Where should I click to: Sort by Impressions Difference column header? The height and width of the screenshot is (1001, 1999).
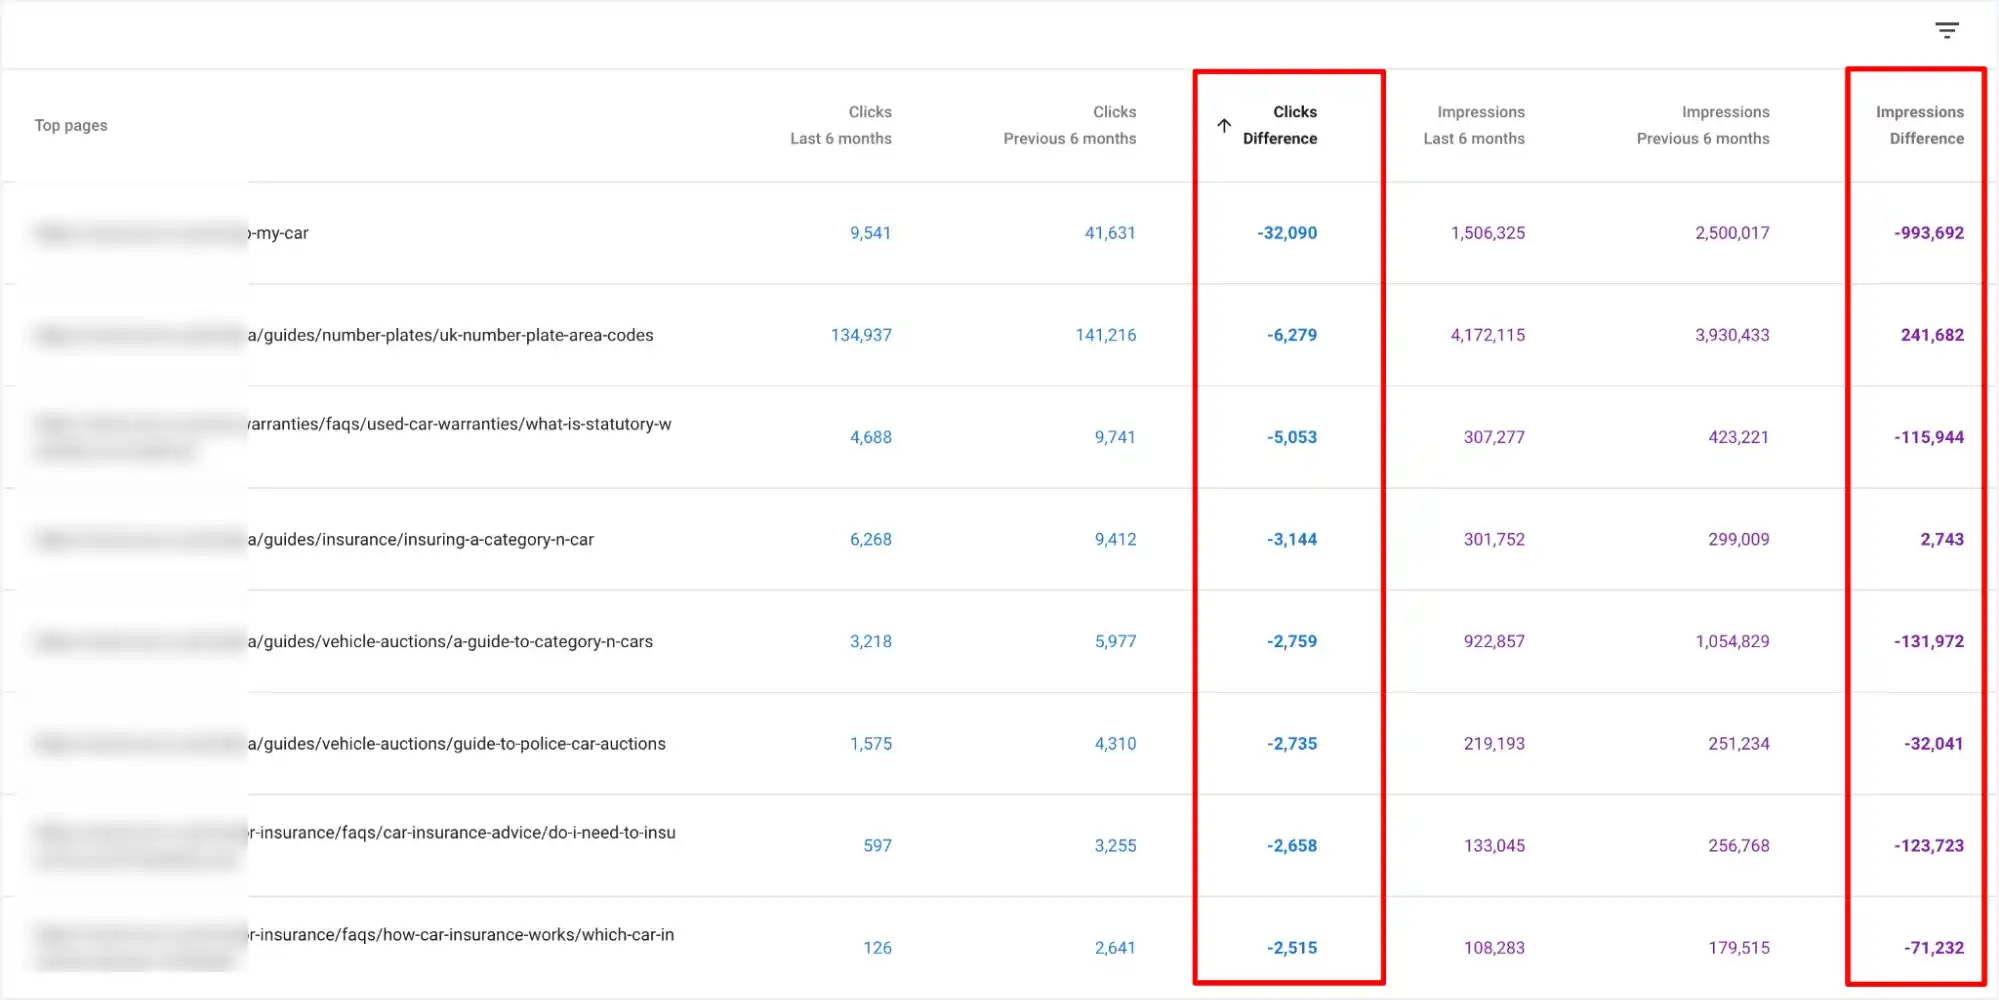coord(1919,126)
